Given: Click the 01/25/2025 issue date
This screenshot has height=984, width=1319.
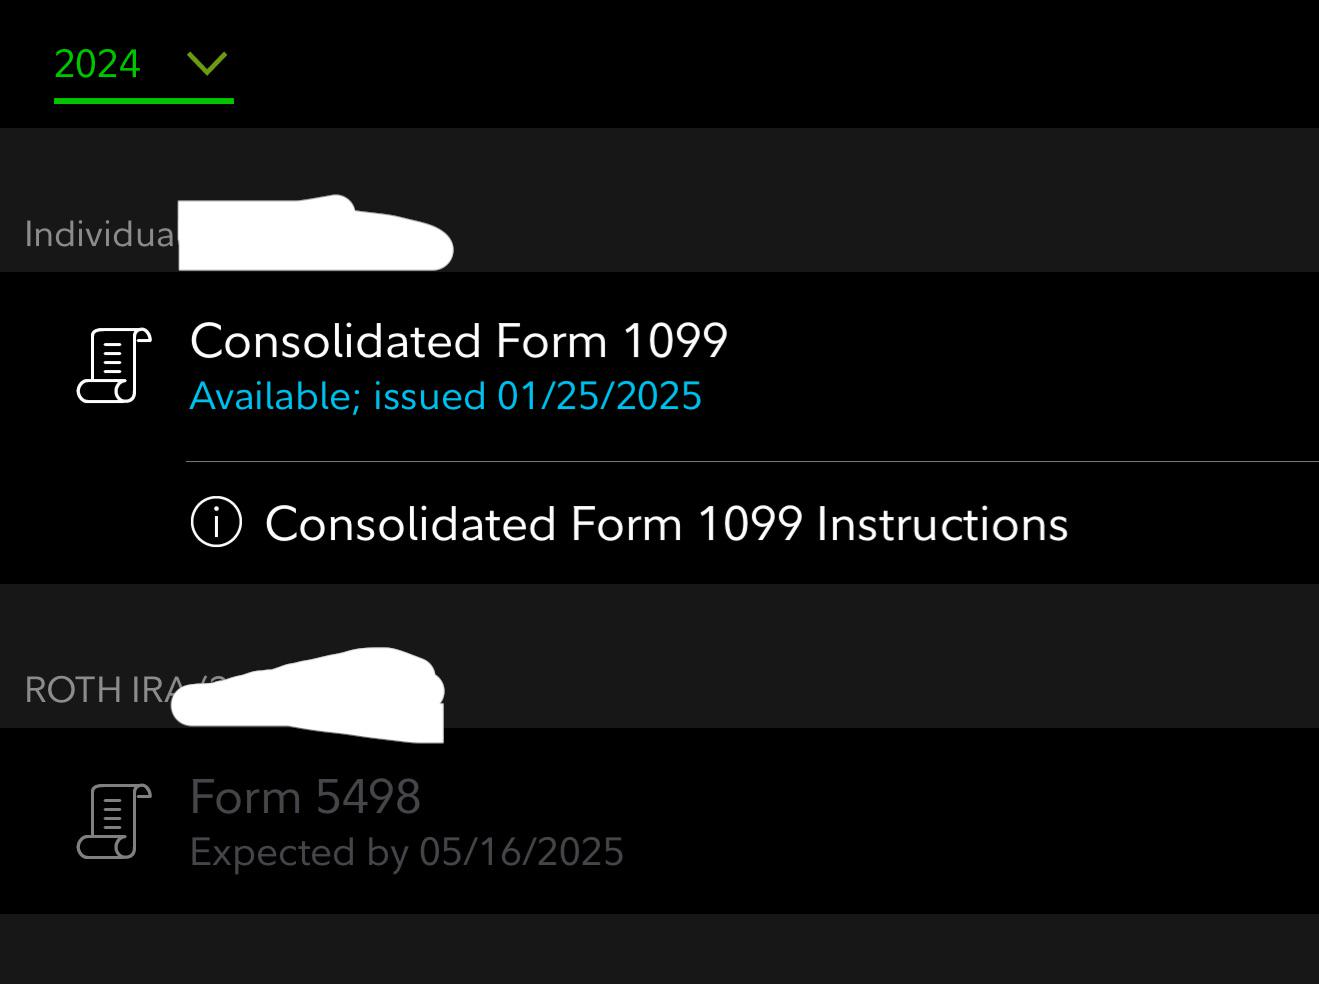Looking at the screenshot, I should pos(599,397).
